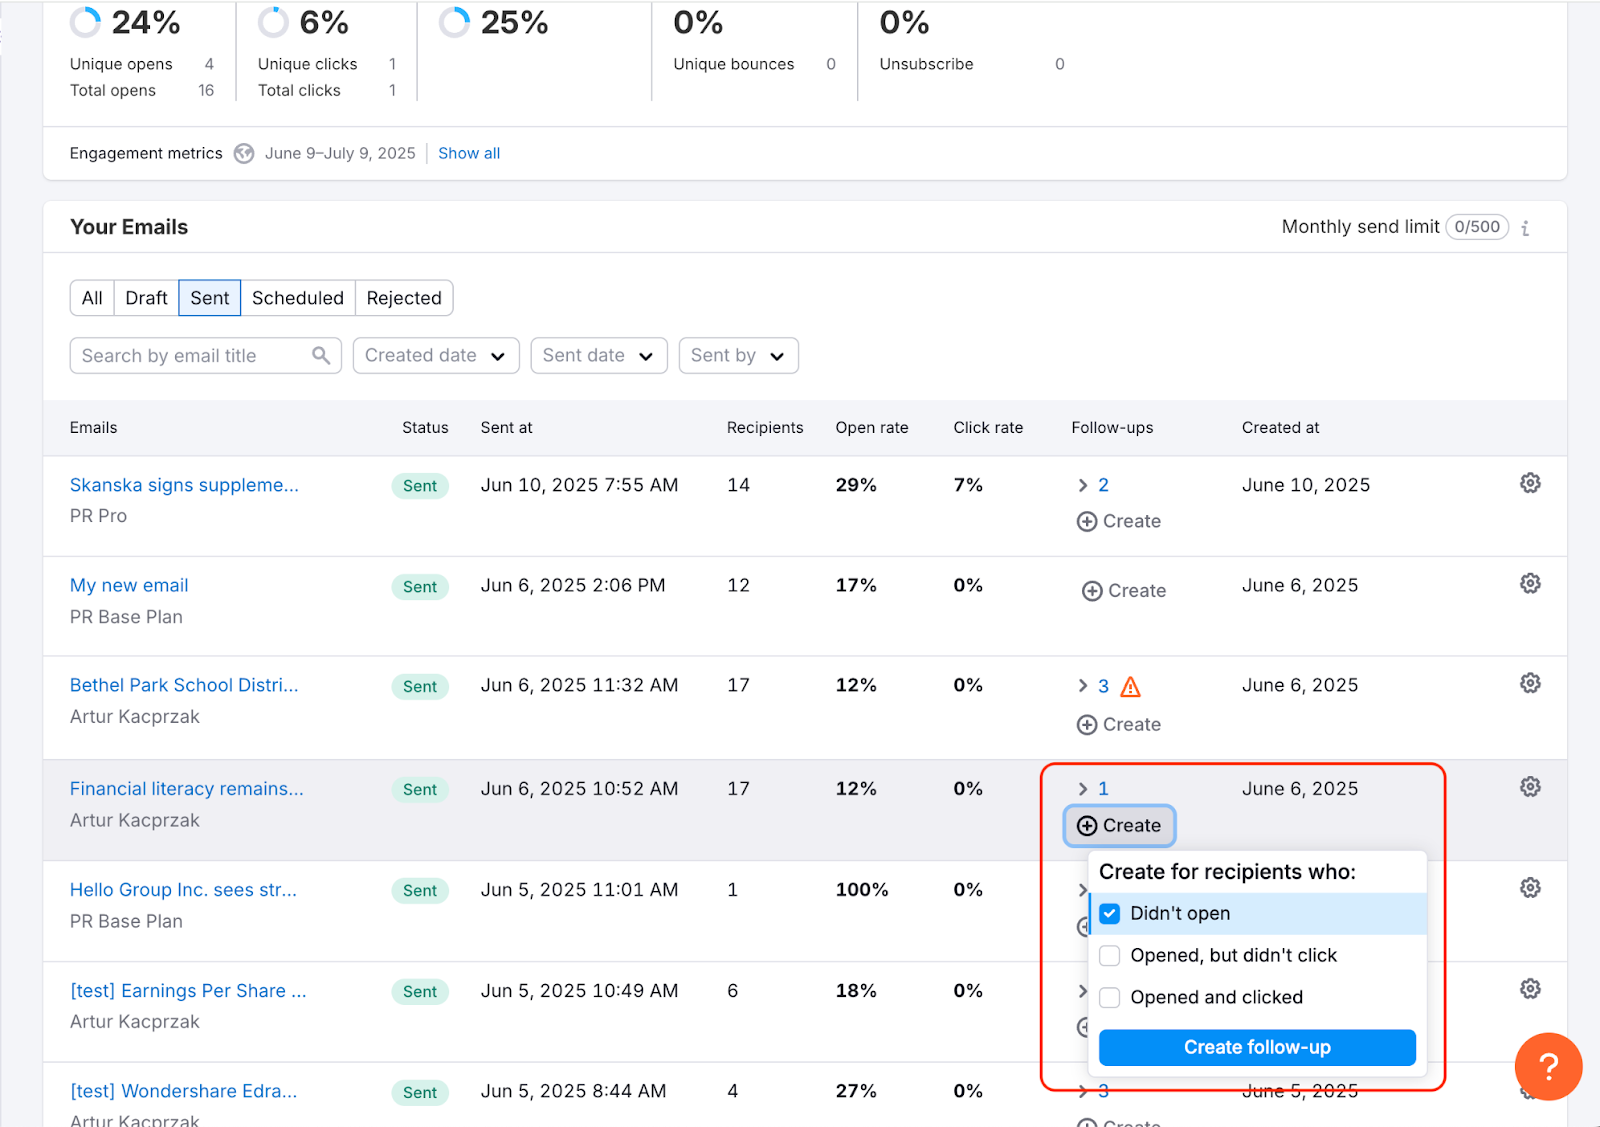
Task: Click the Create follow-up button
Action: (1256, 1048)
